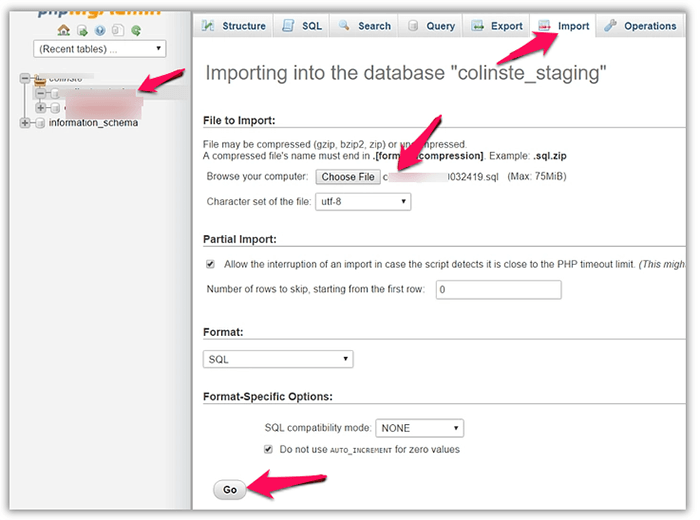Click the Choose File button
This screenshot has height=520, width=700.
[348, 177]
